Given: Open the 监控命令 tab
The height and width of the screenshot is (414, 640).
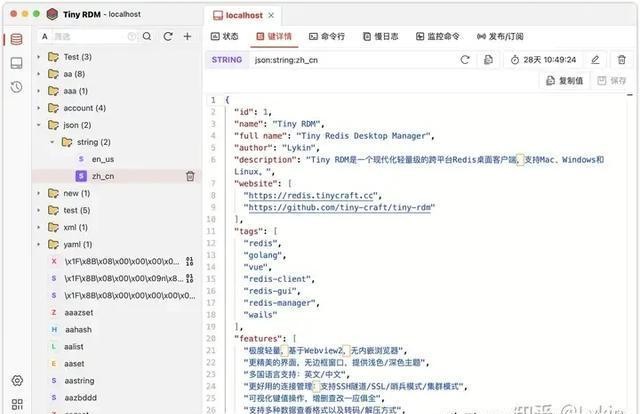Looking at the screenshot, I should tap(438, 36).
